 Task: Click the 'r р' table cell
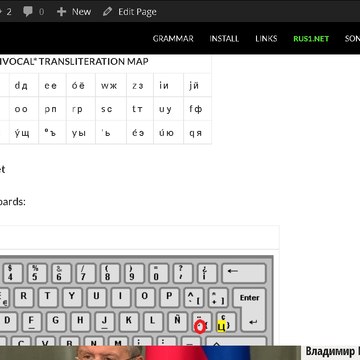tap(81, 109)
